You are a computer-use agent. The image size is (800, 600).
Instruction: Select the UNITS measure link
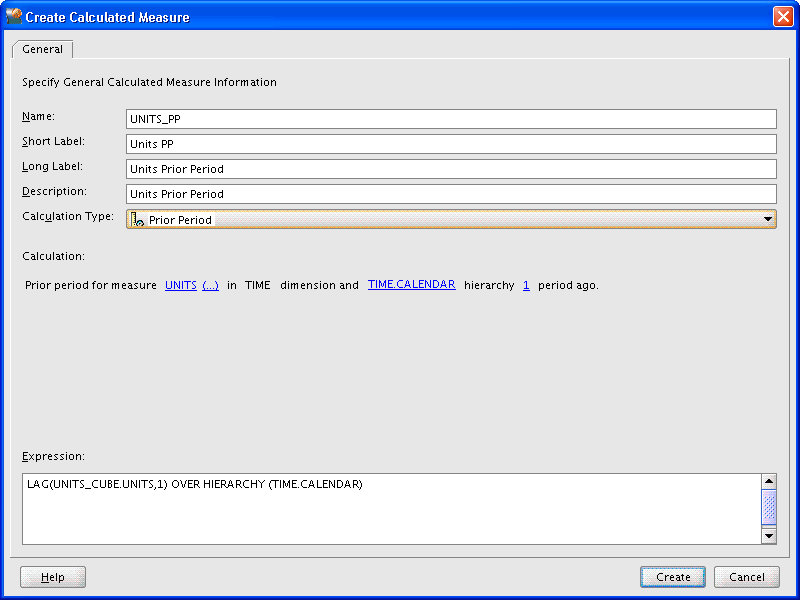180,285
